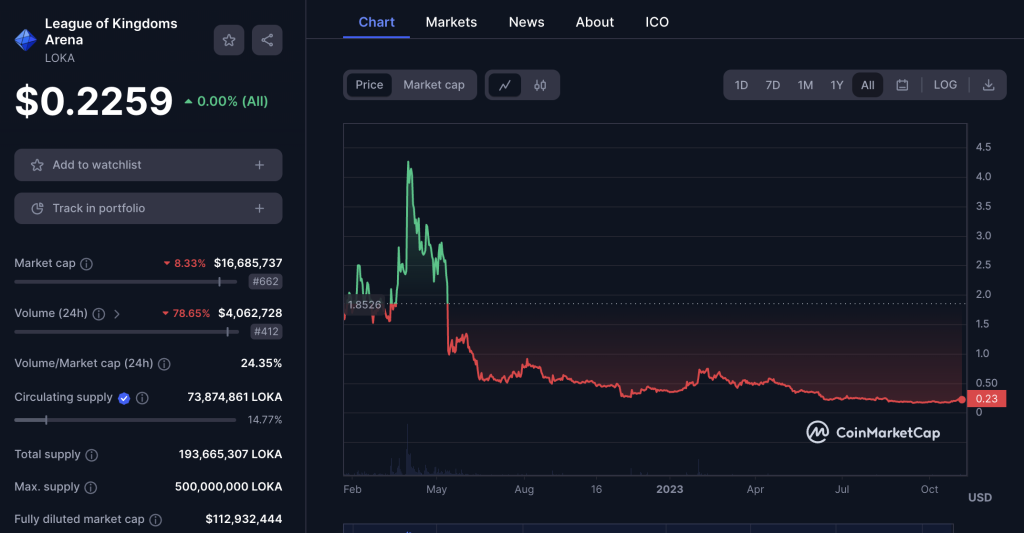Show Volume (24h) info icon
Viewport: 1024px width, 533px height.
99,314
